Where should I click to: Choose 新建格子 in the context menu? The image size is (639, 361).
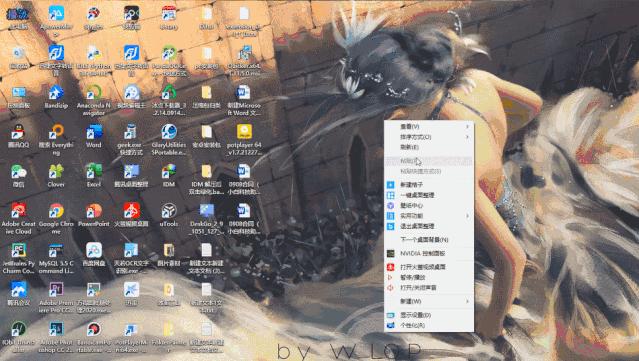point(429,185)
